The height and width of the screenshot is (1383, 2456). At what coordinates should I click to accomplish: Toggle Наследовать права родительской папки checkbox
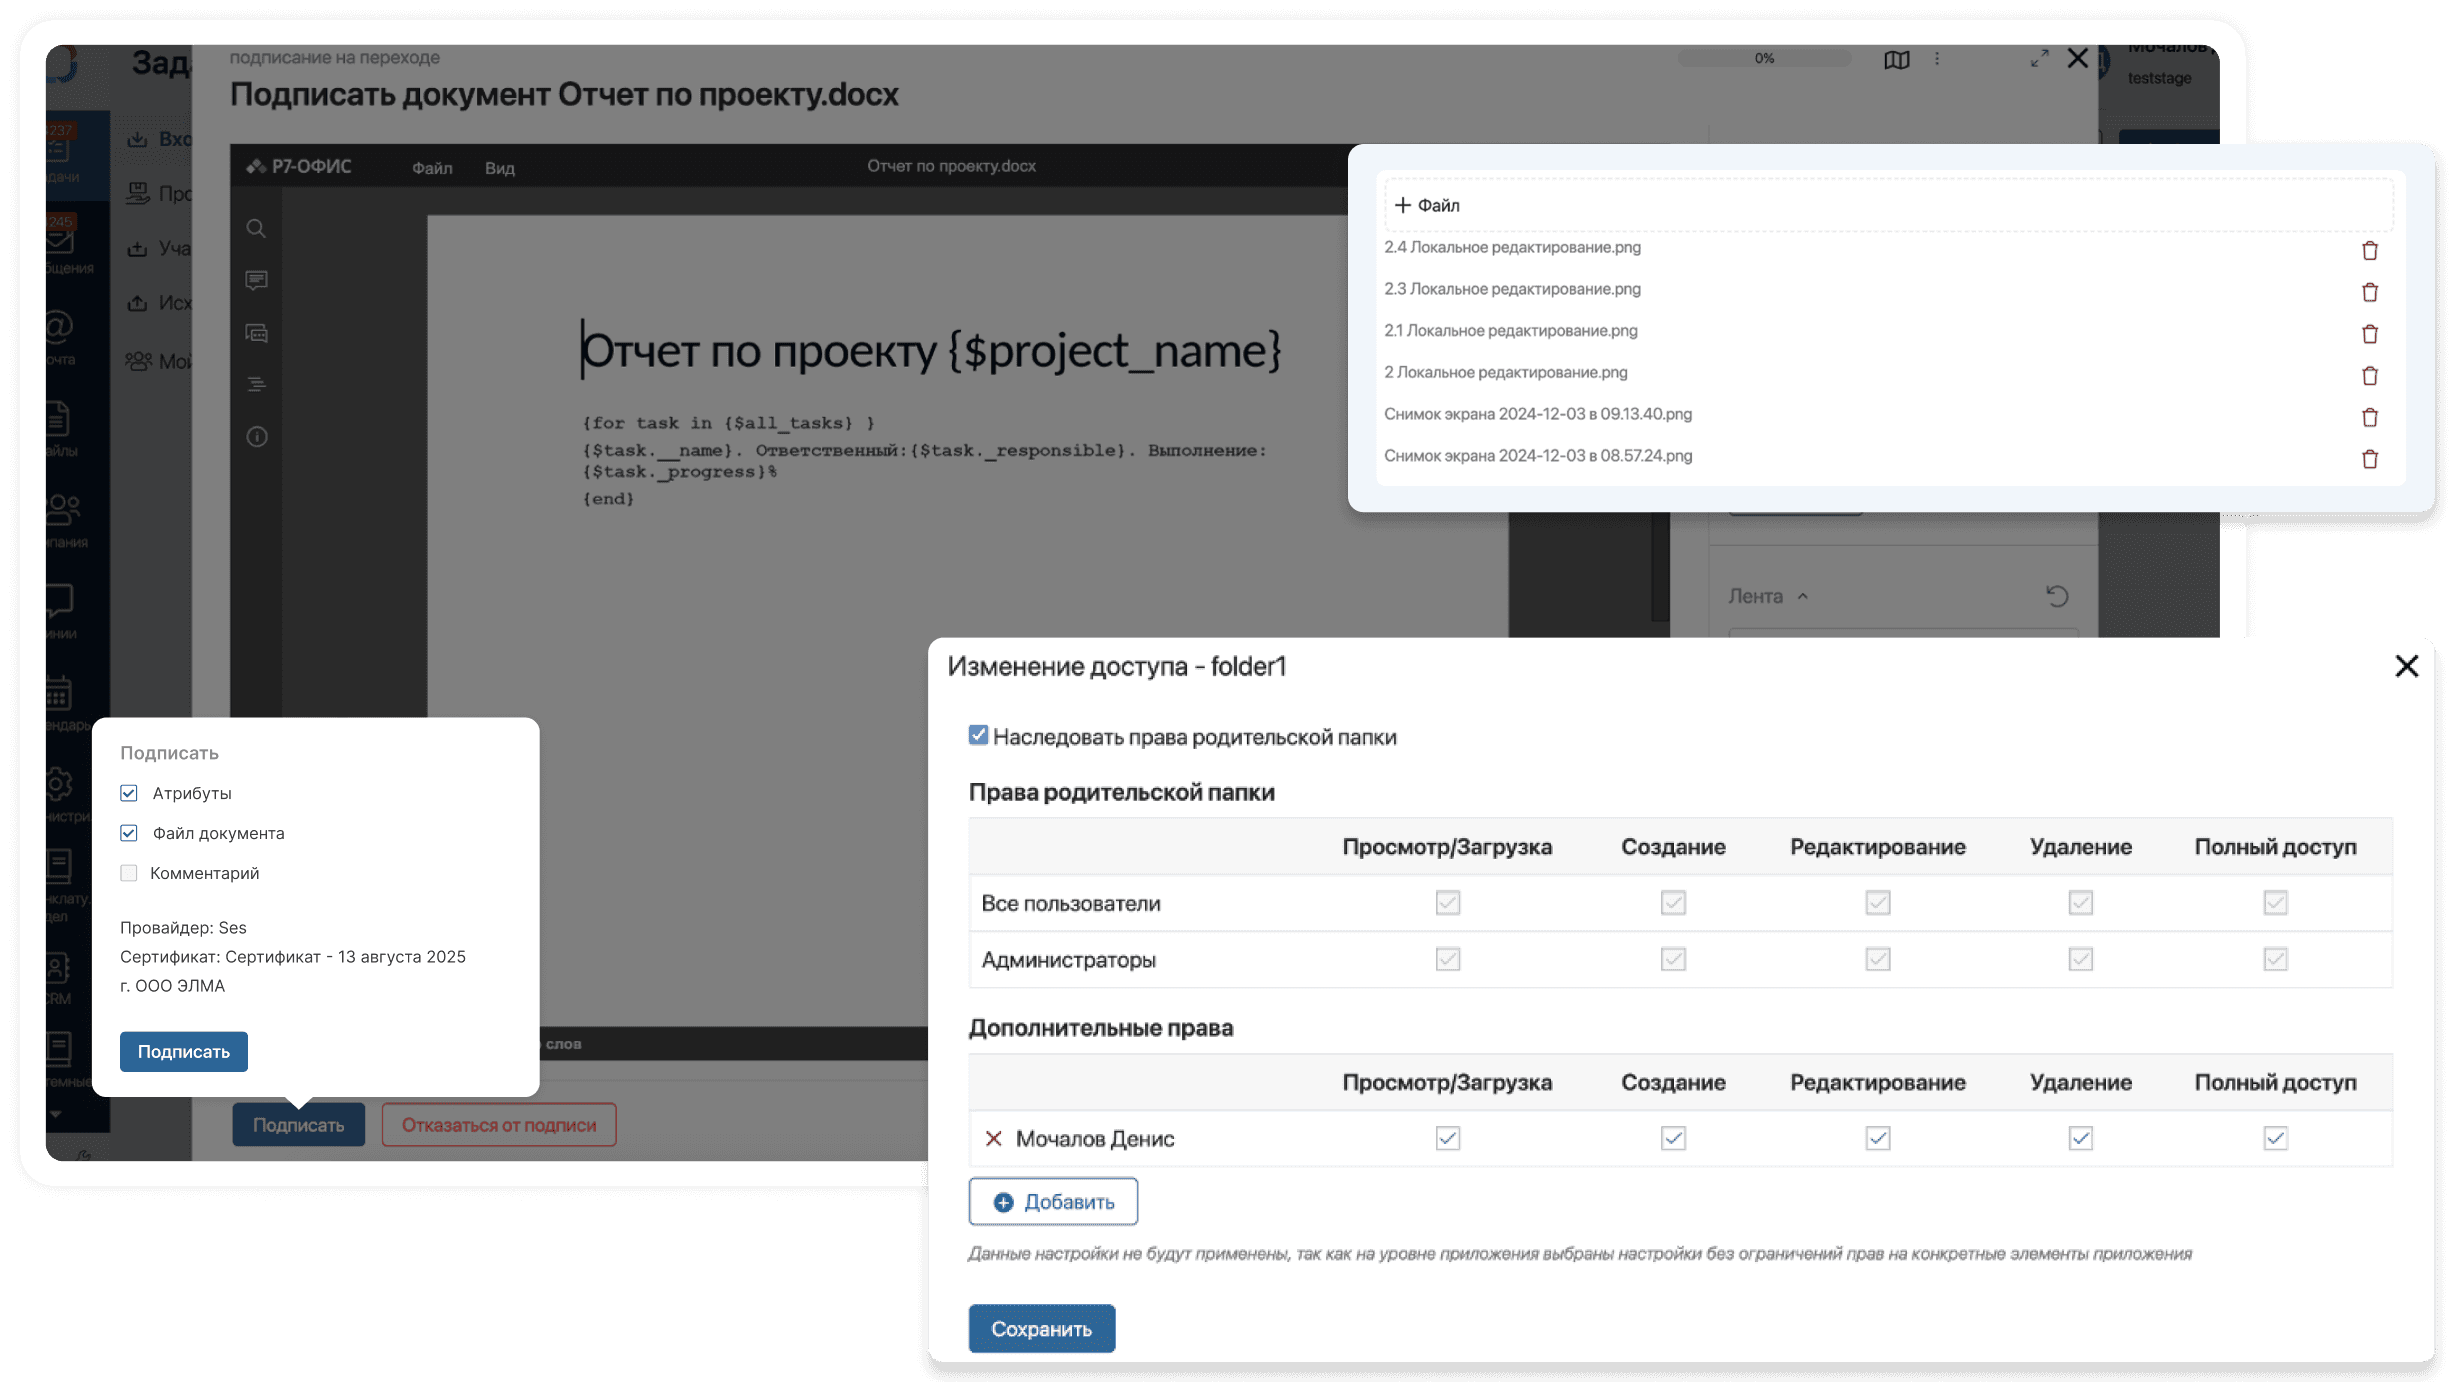click(978, 736)
